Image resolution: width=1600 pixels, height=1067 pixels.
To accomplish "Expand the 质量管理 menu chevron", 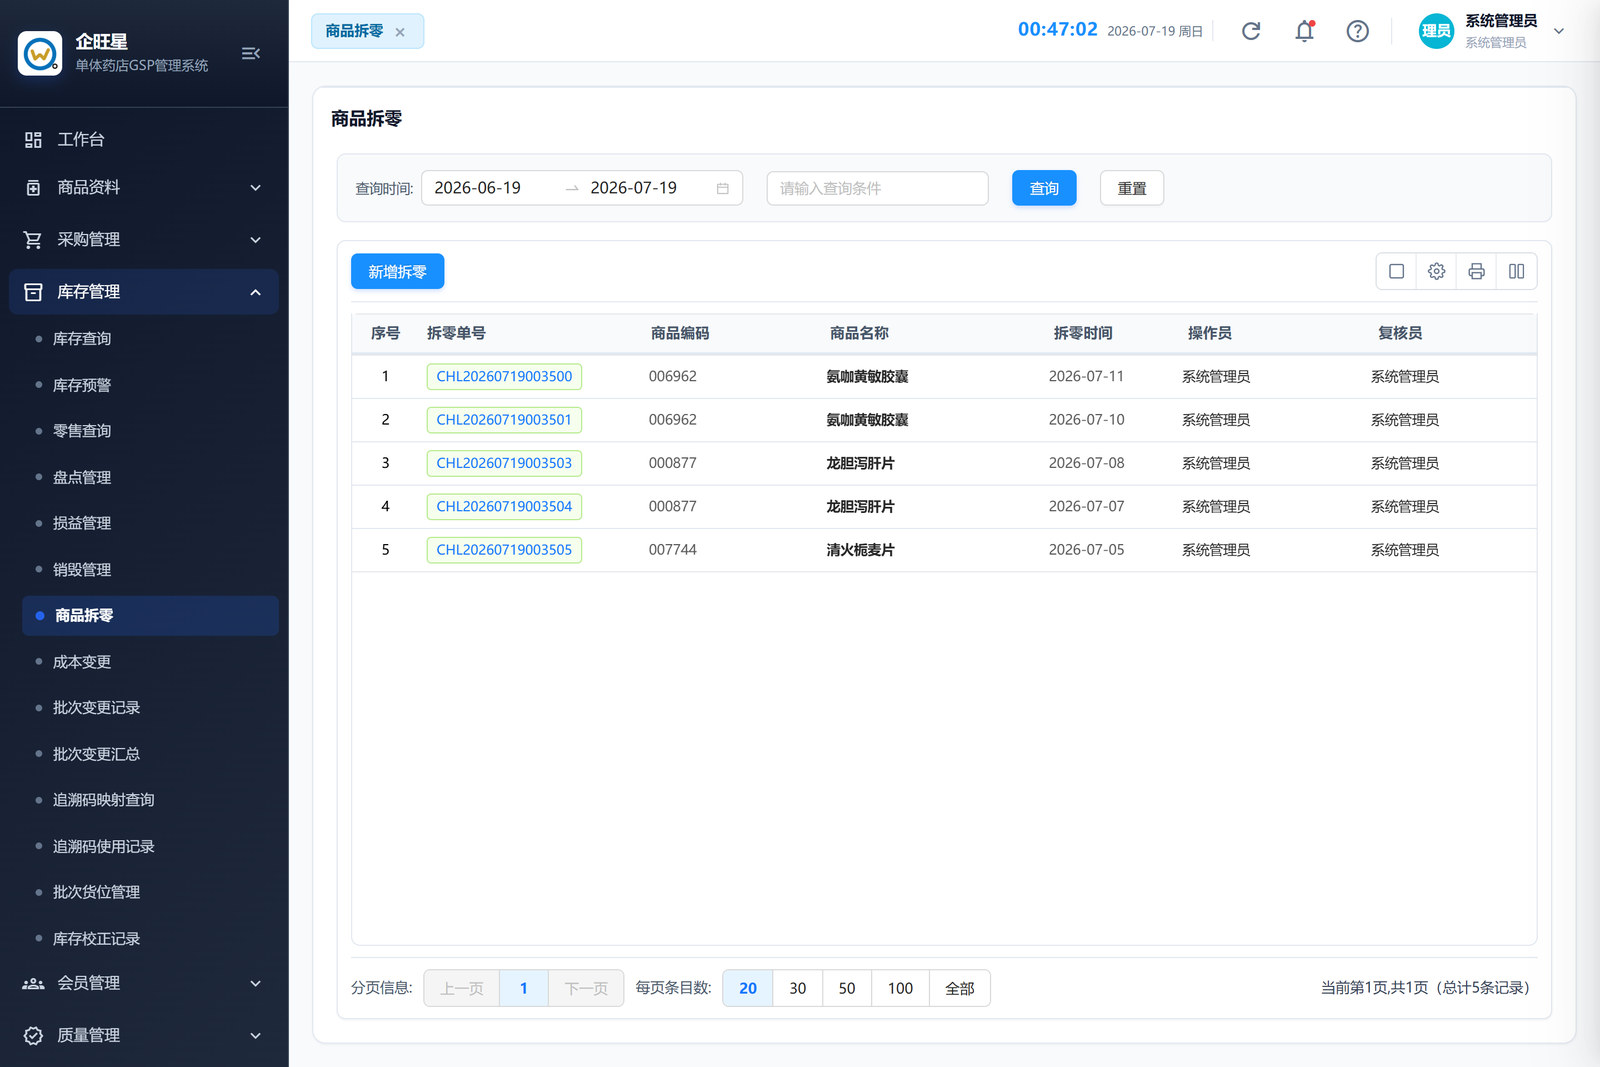I will click(x=255, y=1036).
